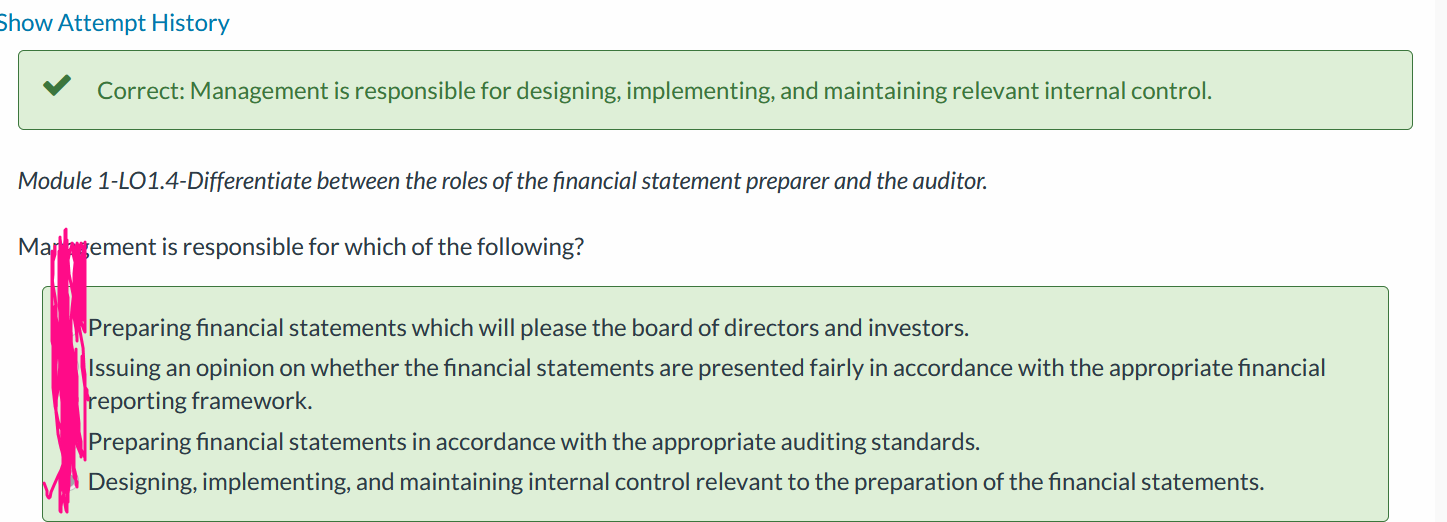Click empty space at right end of Correct banner
The image size is (1447, 522).
[x=1310, y=90]
